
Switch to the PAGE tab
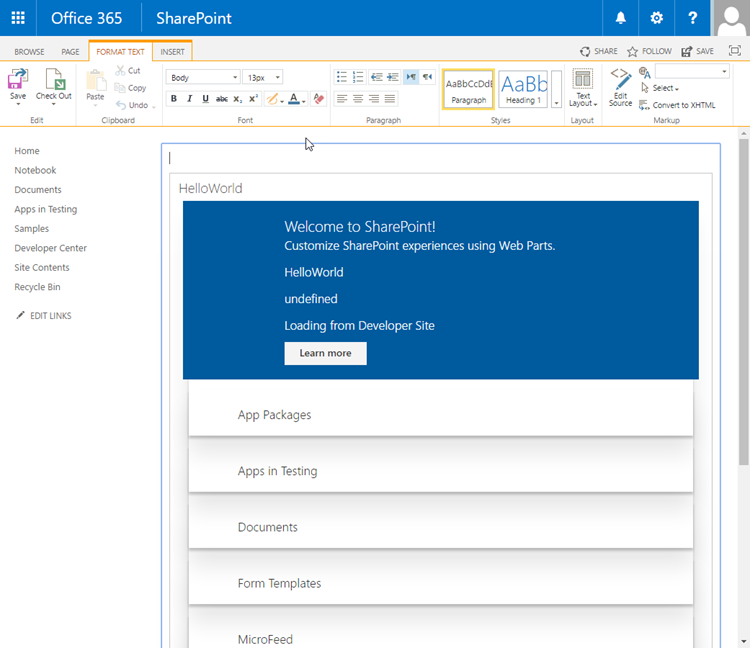[70, 52]
